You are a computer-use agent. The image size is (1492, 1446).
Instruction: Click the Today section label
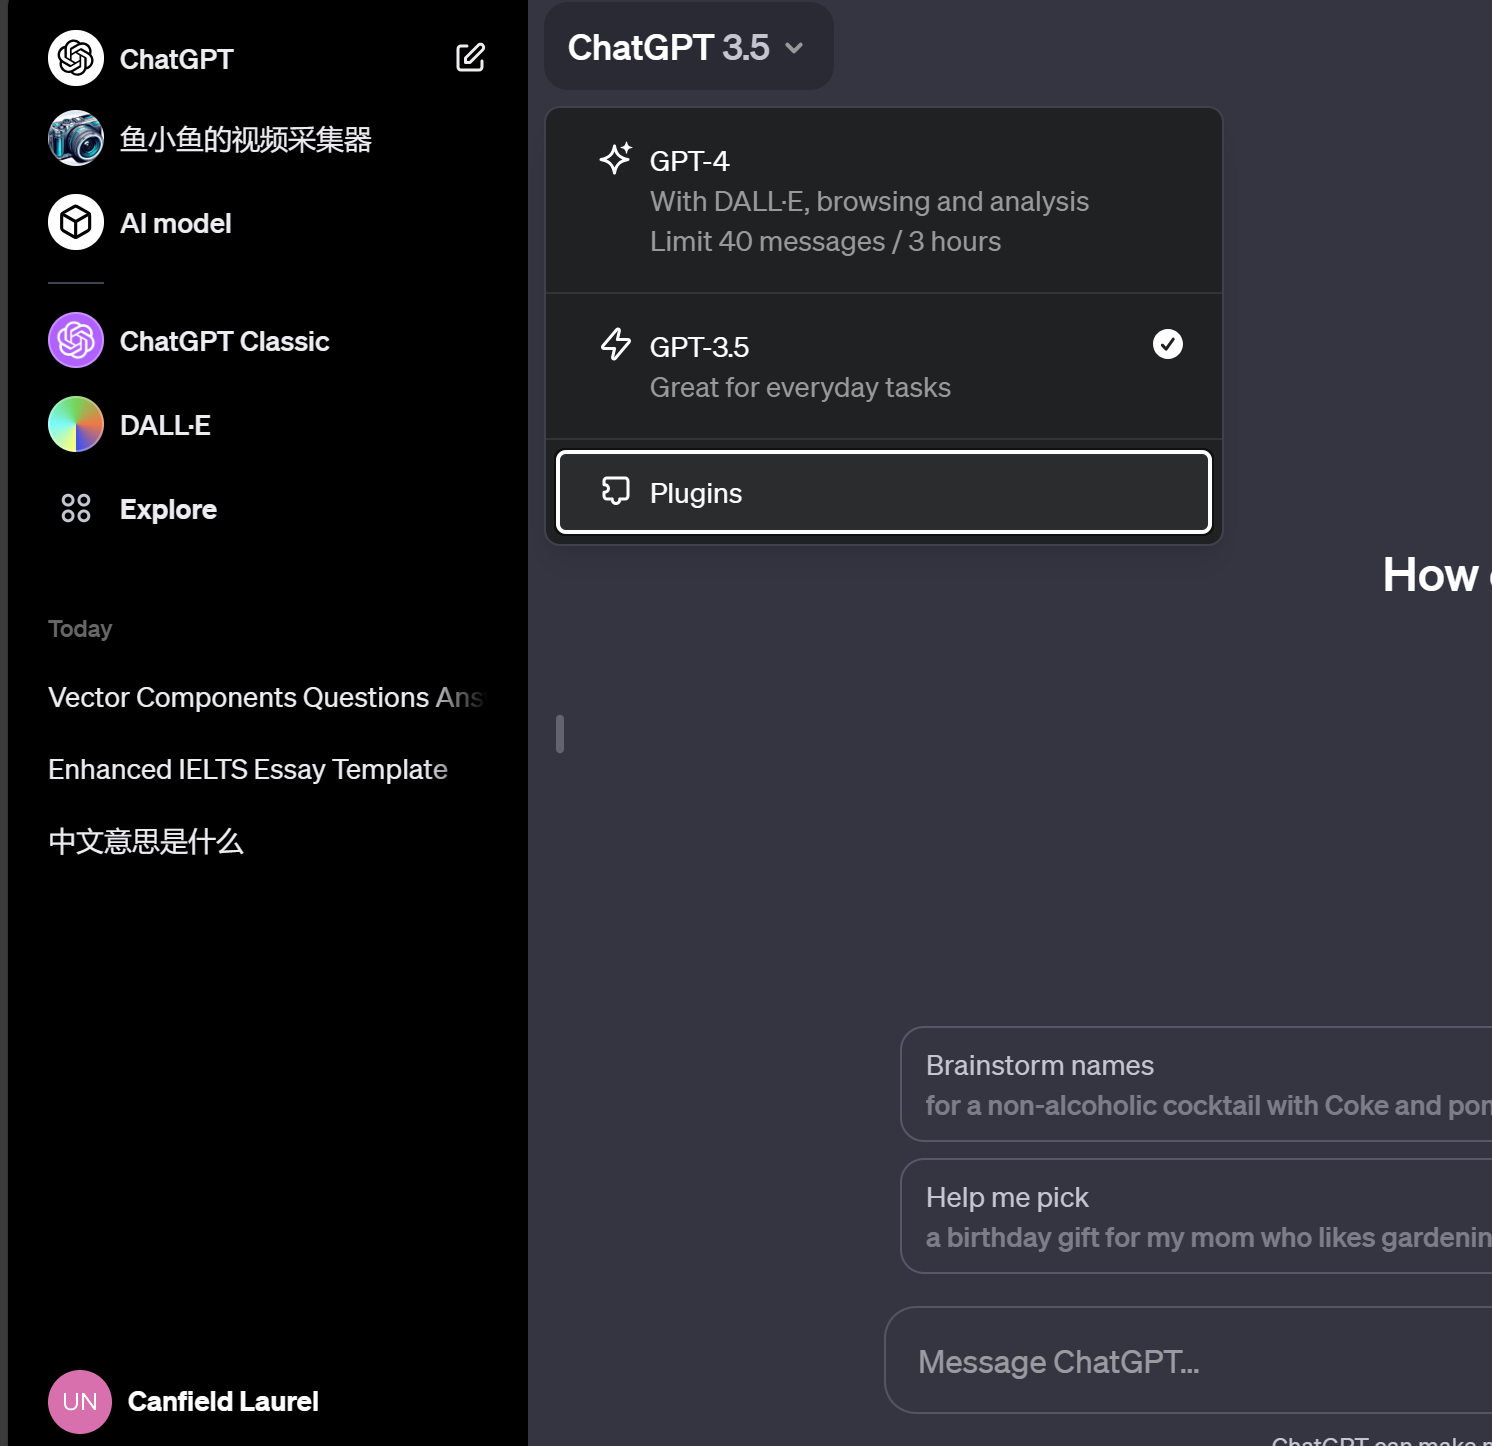80,628
